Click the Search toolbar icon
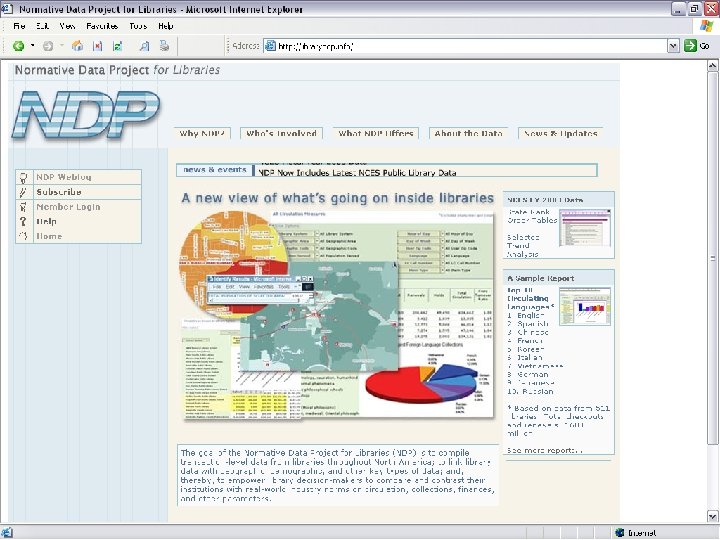This screenshot has height=540, width=720. point(145,46)
